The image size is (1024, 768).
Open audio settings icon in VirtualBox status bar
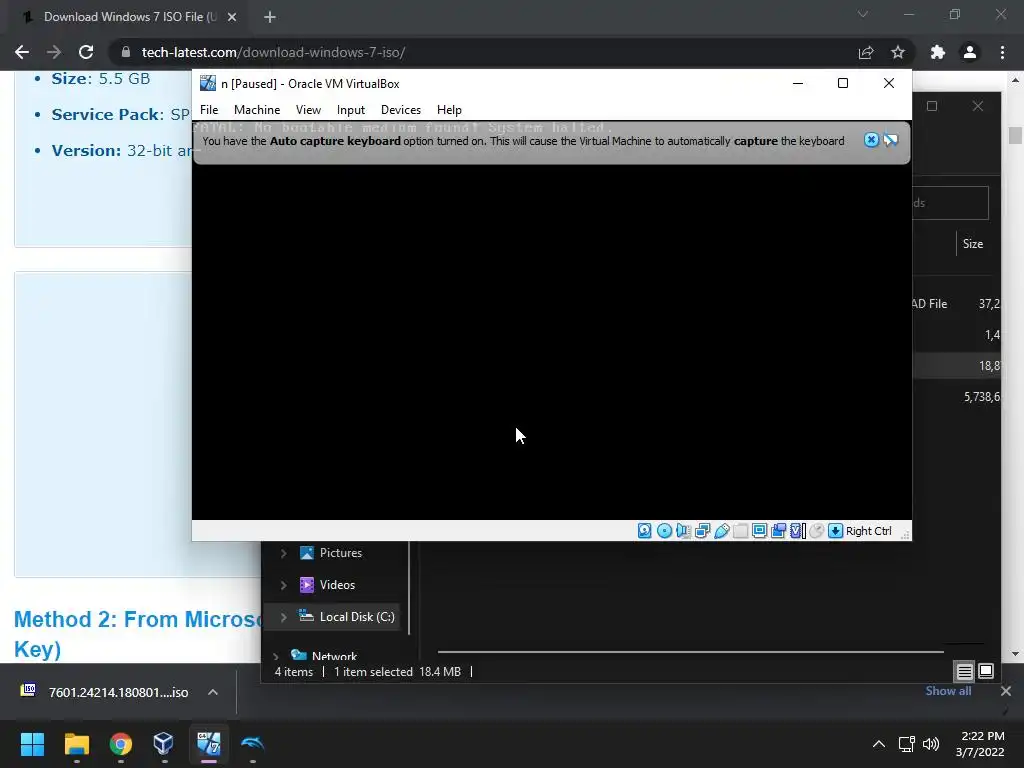coord(683,531)
